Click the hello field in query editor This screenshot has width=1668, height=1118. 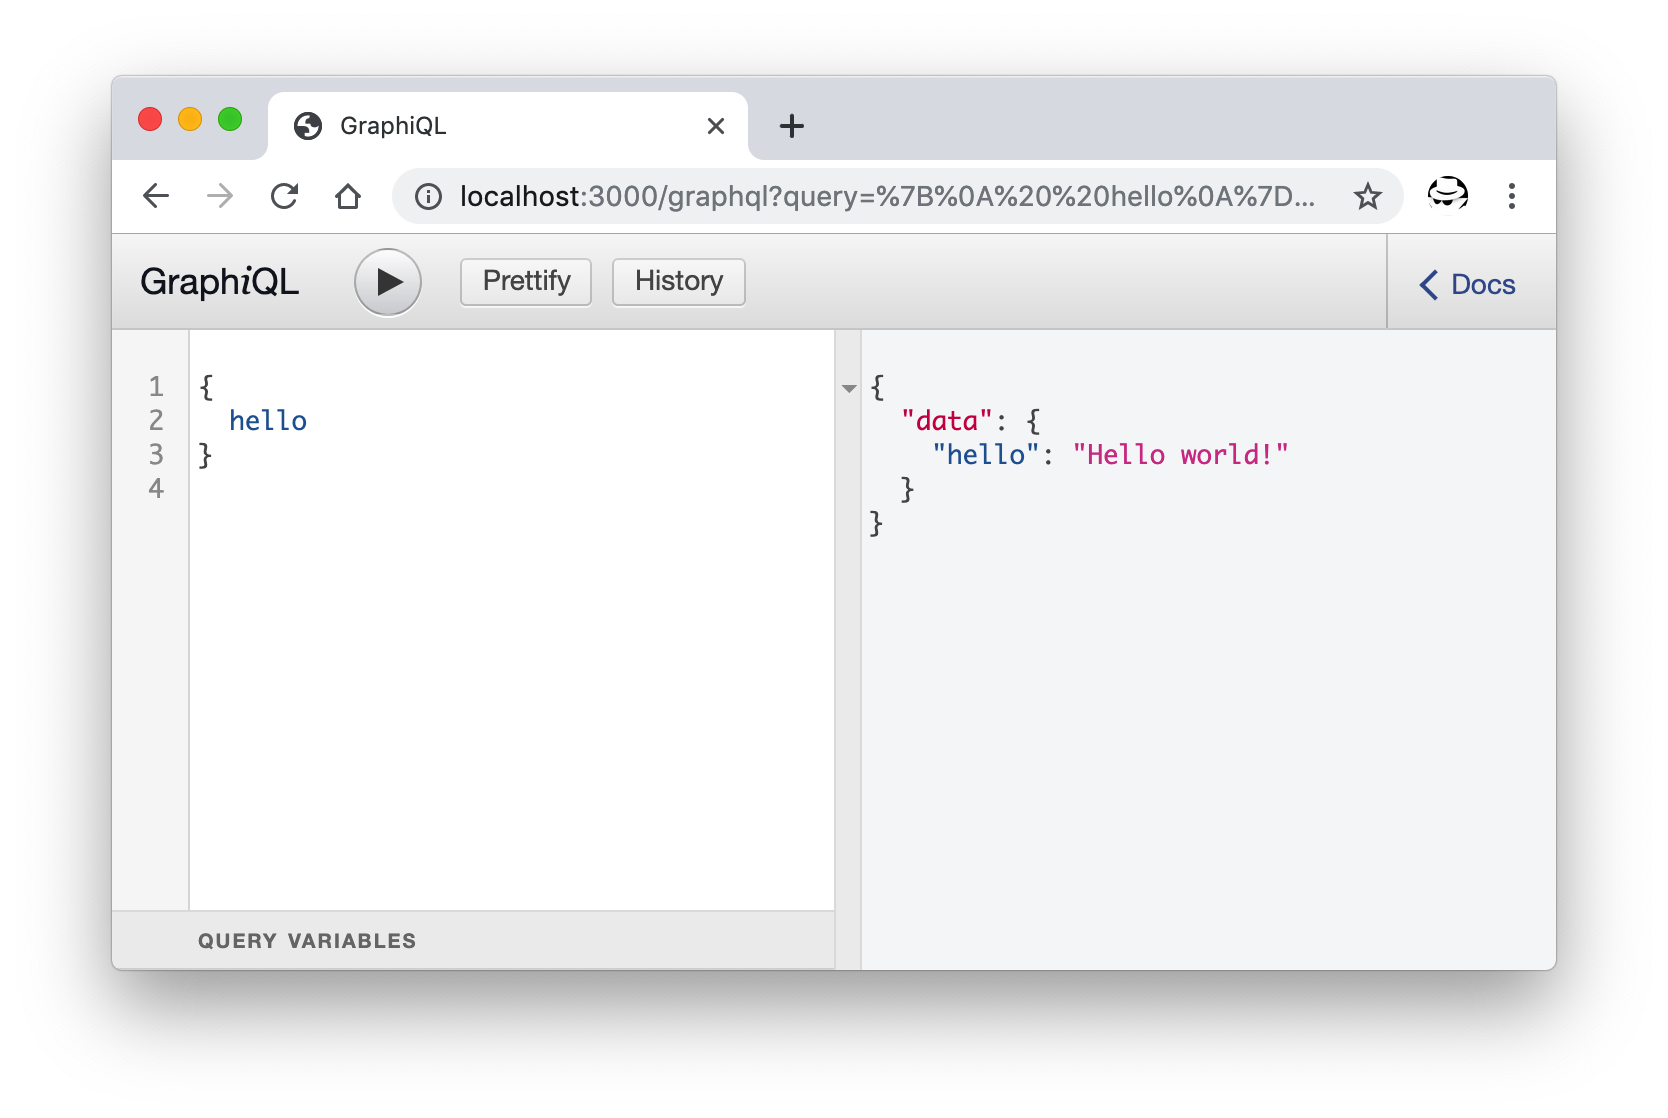tap(268, 421)
